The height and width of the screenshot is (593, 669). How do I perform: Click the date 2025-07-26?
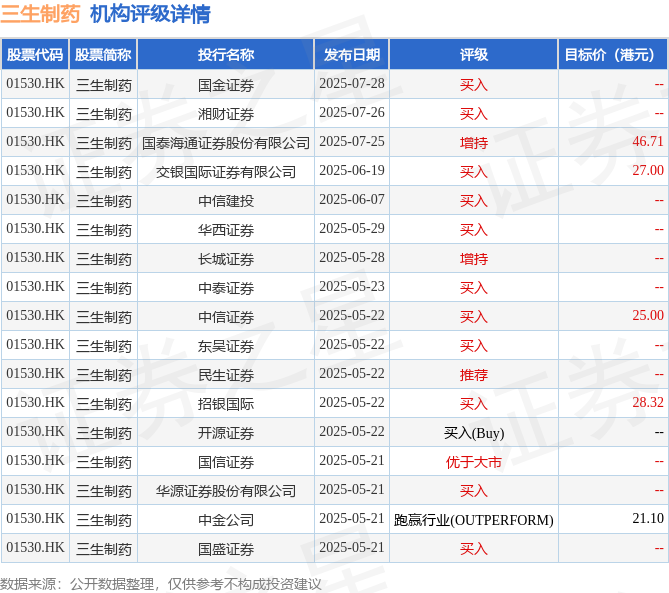pyautogui.click(x=352, y=113)
